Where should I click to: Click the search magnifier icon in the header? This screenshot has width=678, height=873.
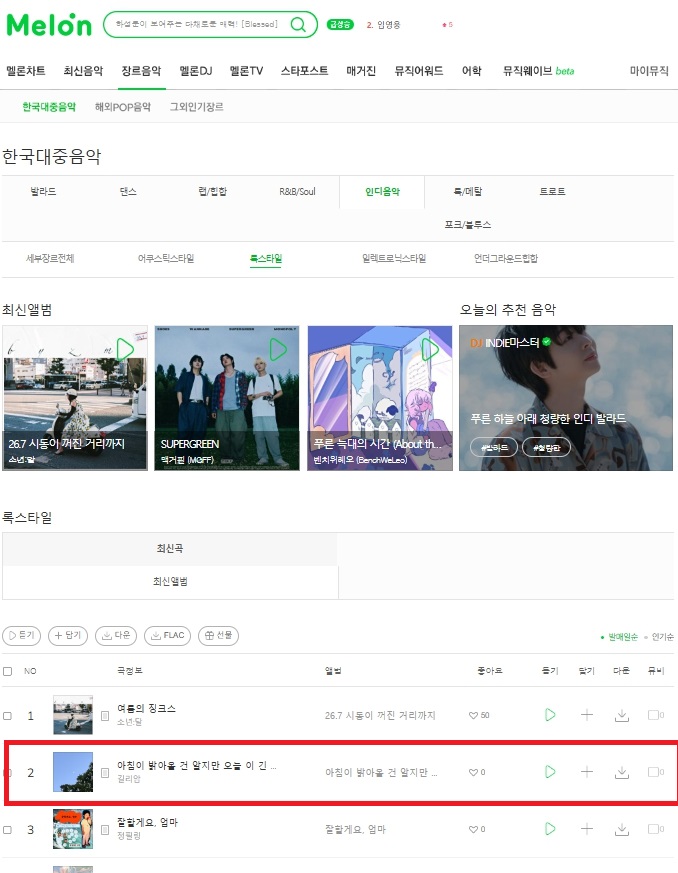click(298, 24)
